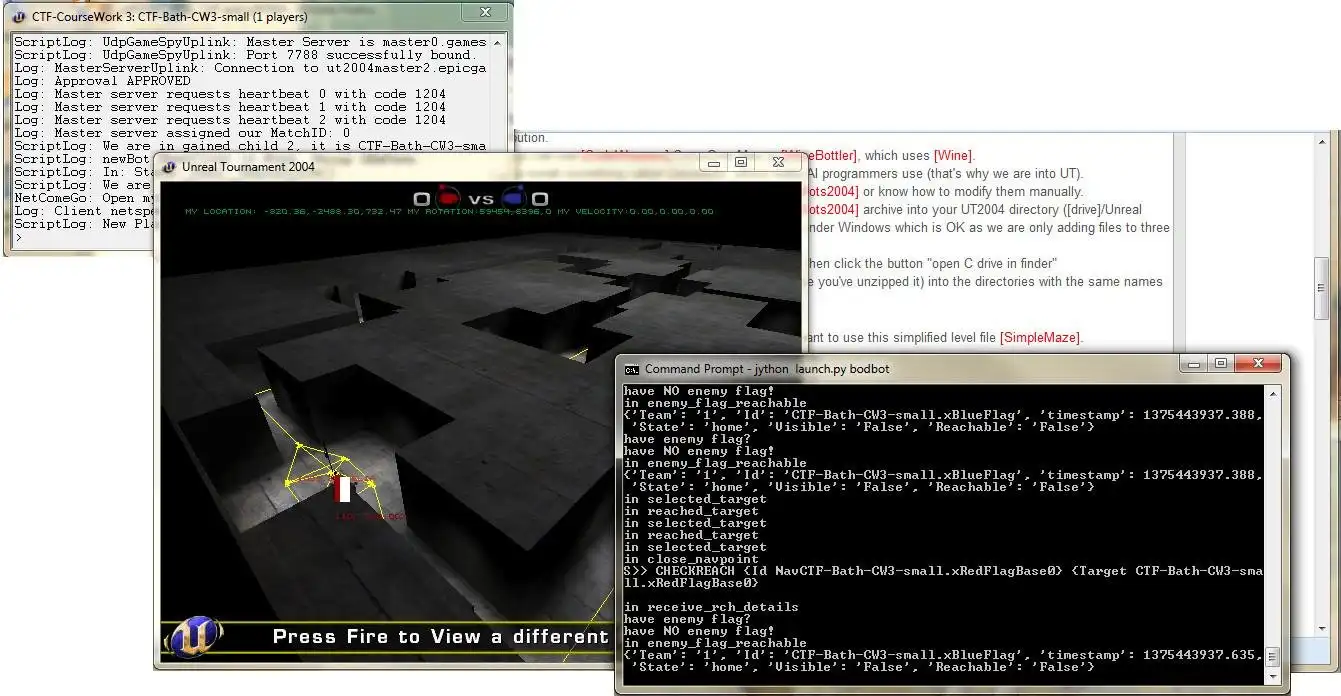Click the Unreal logo in game's bottom banner
The image size is (1341, 696).
(x=195, y=636)
